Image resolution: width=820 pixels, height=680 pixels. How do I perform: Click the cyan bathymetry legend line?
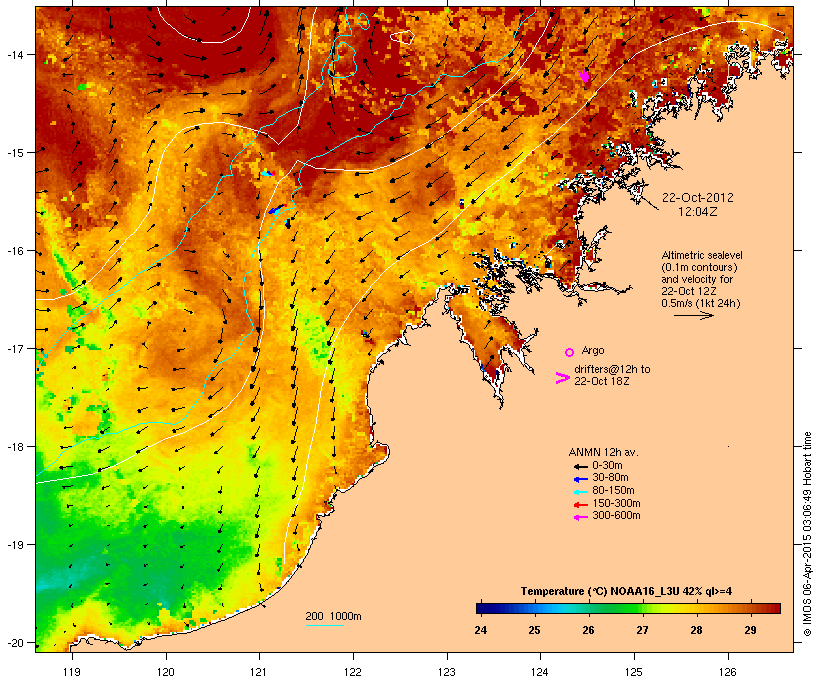click(324, 625)
